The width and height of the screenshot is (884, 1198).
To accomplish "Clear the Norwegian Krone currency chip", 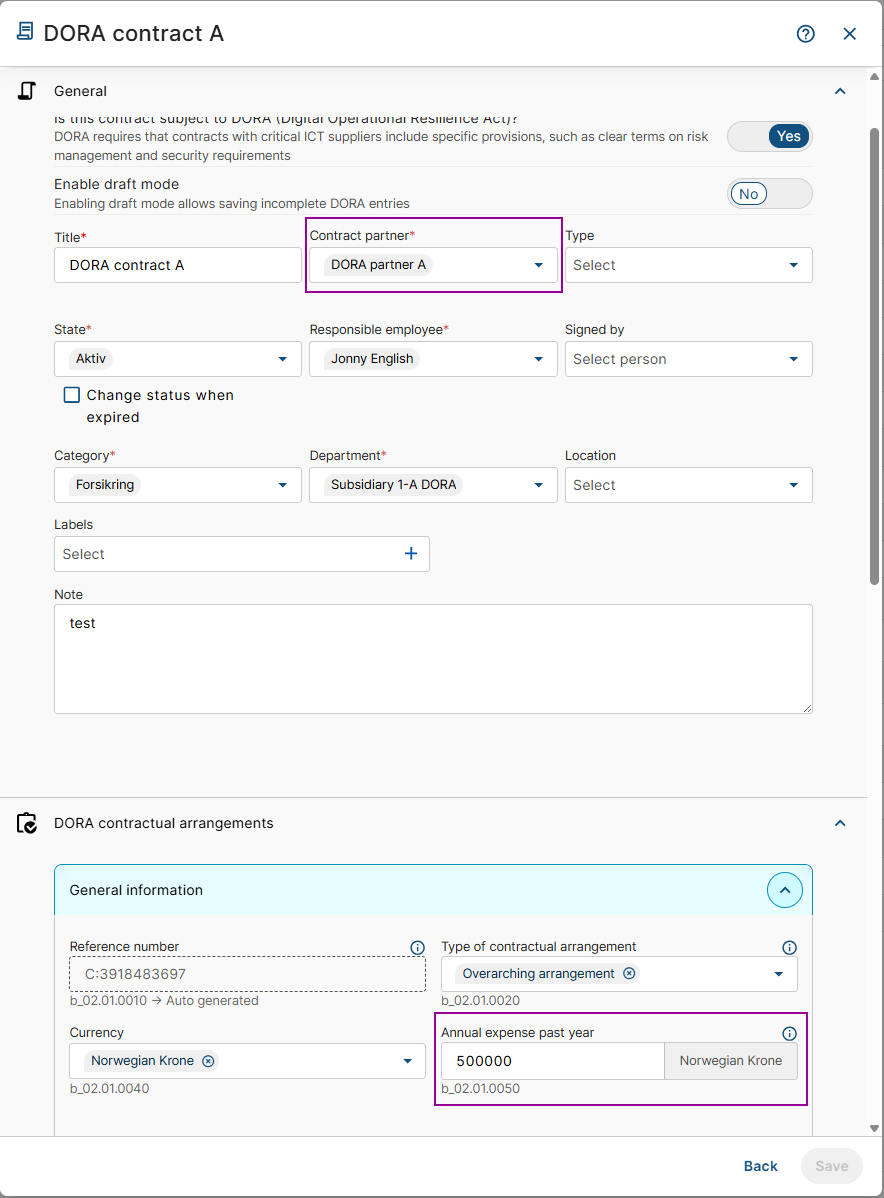I will [208, 1061].
